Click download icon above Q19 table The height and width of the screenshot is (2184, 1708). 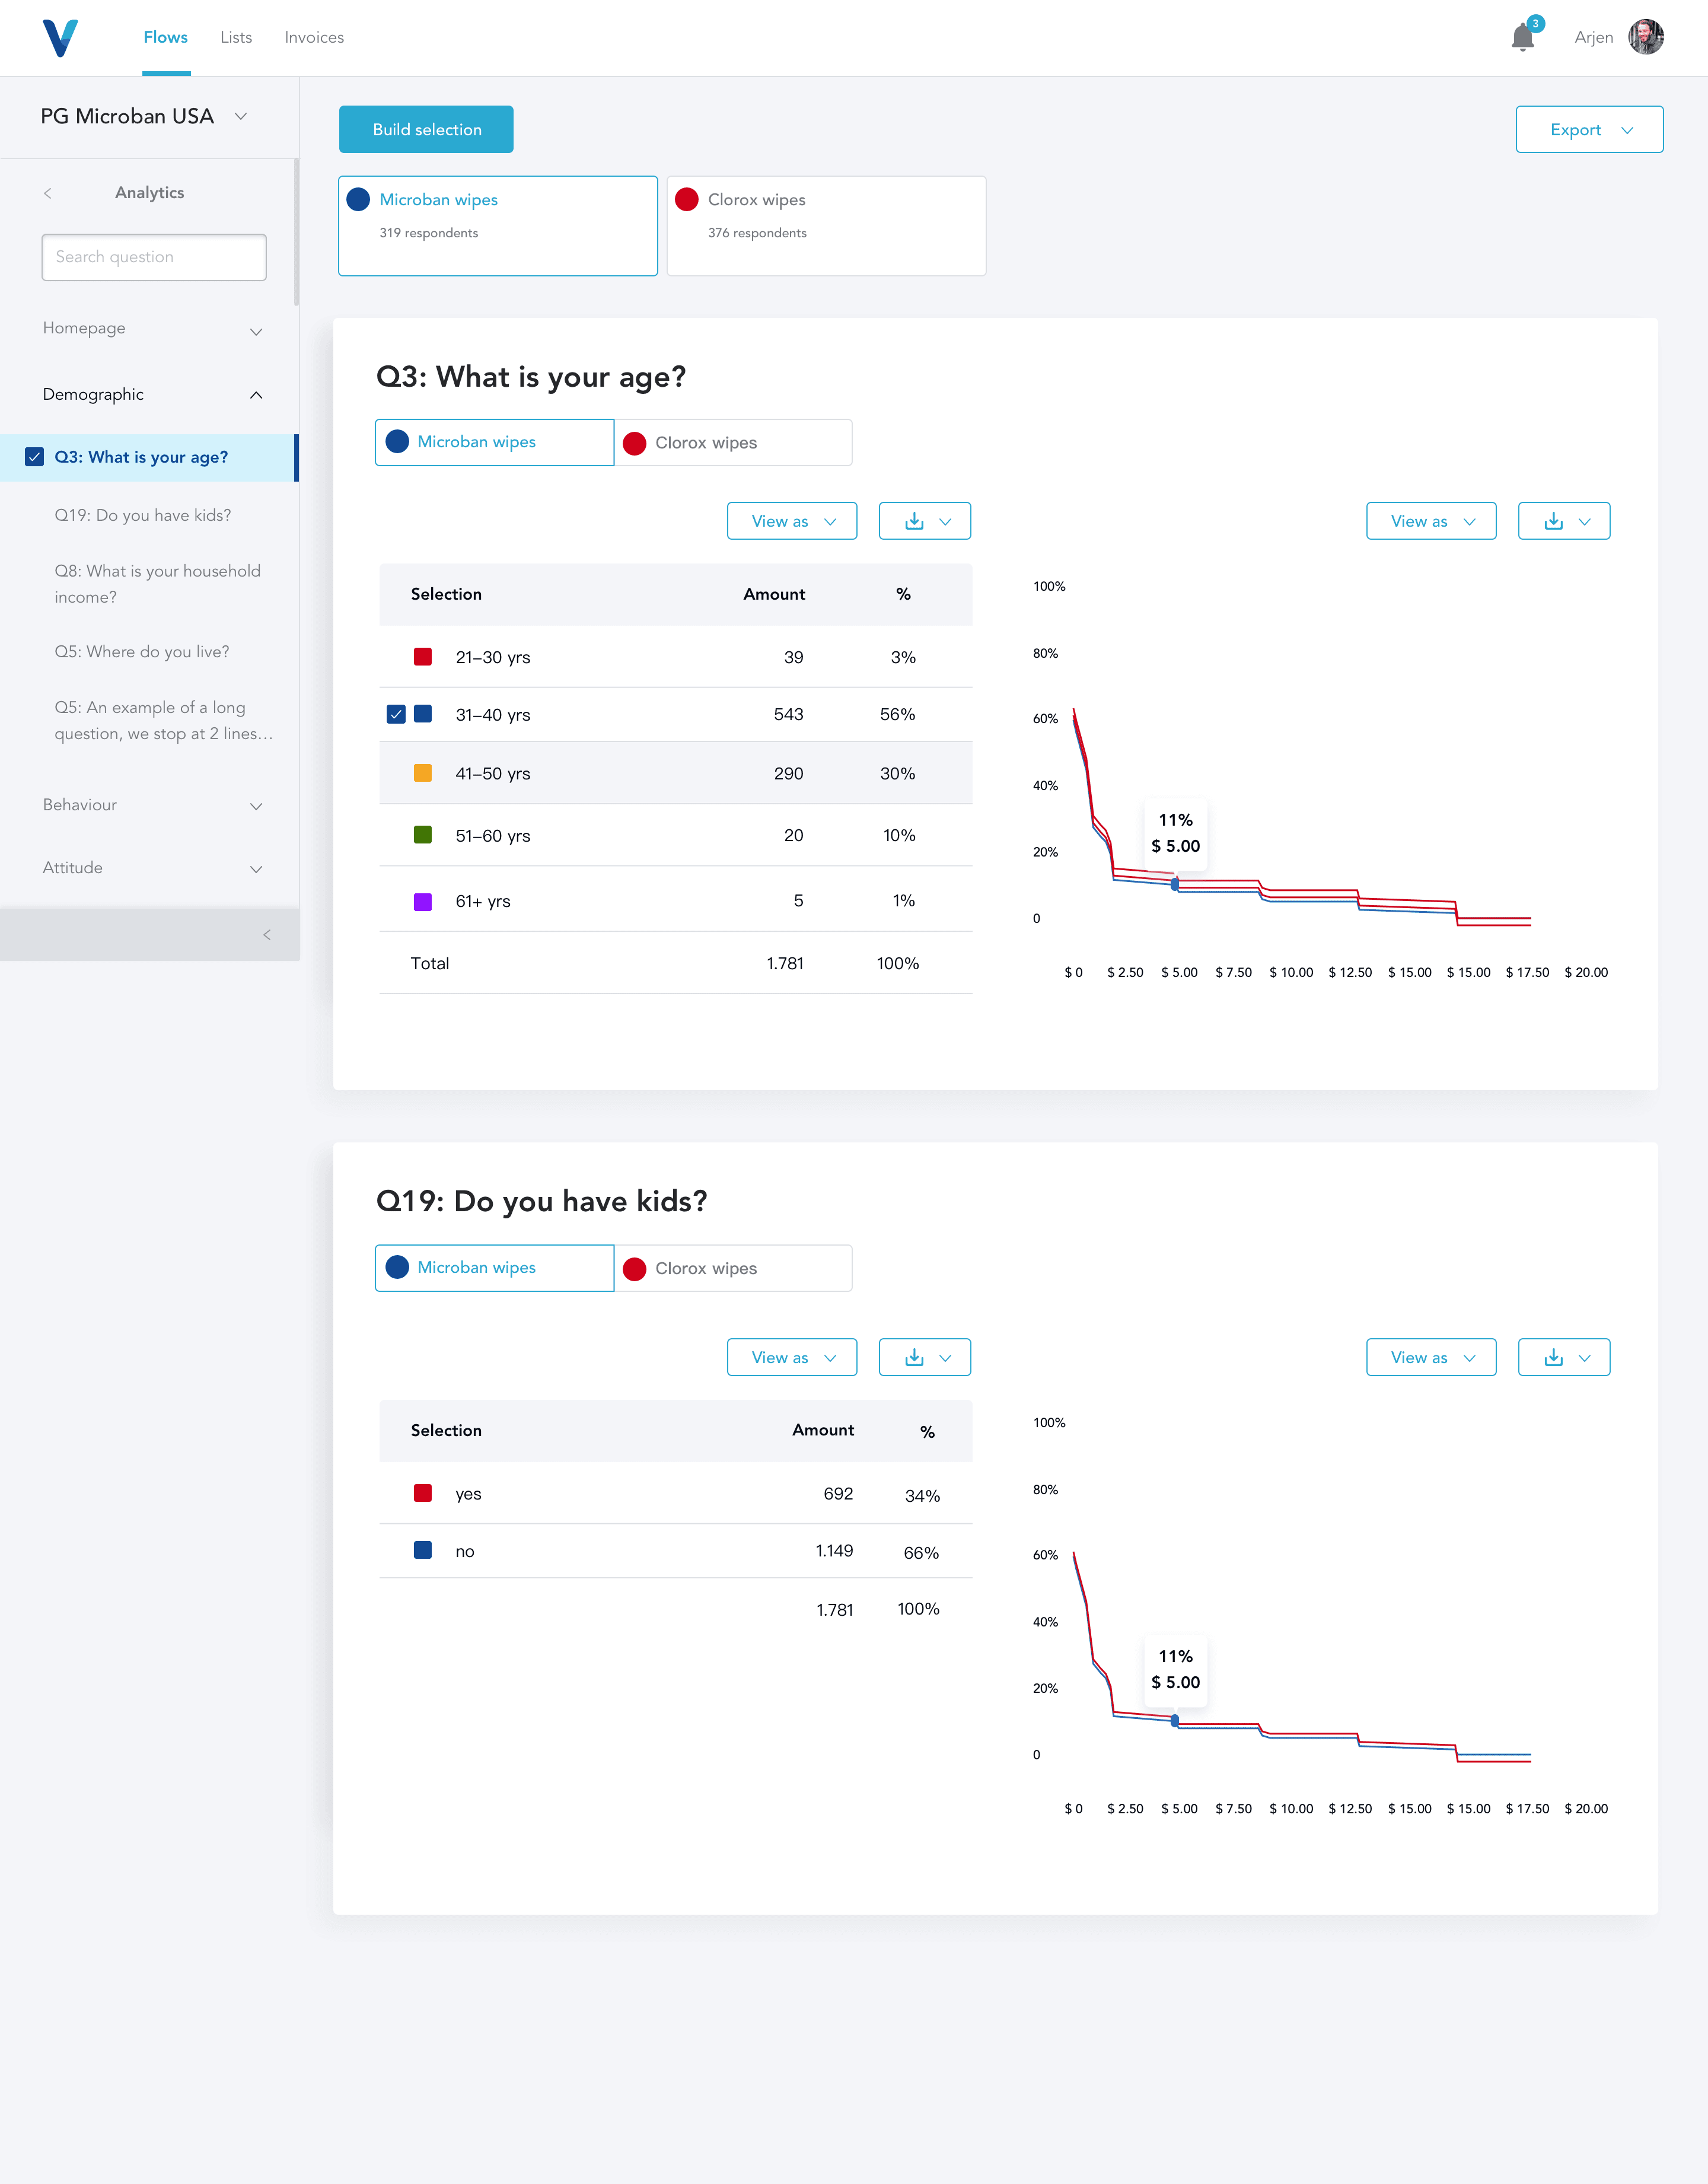[914, 1357]
